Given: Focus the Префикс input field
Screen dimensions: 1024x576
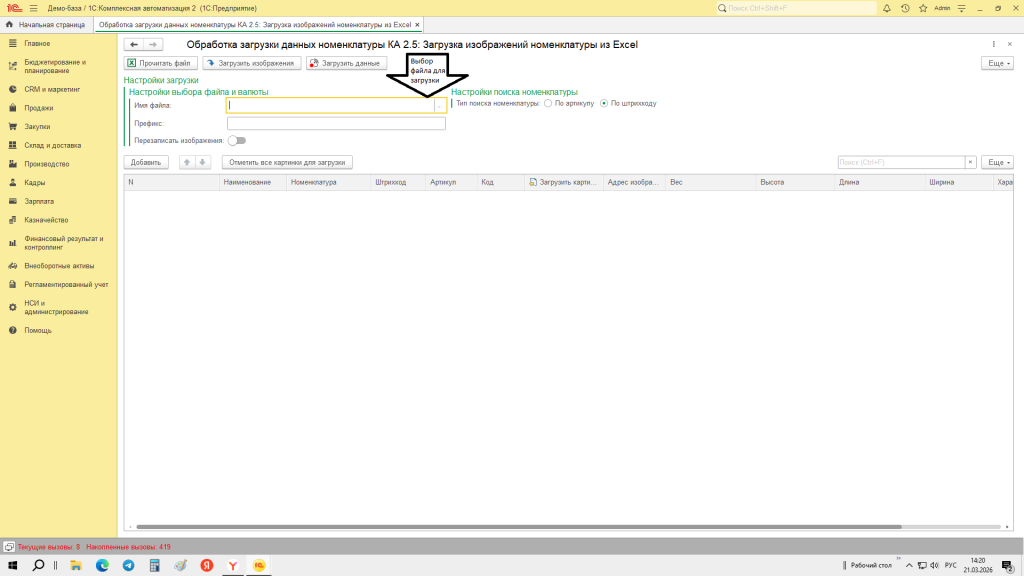Looking at the screenshot, I should [x=336, y=123].
